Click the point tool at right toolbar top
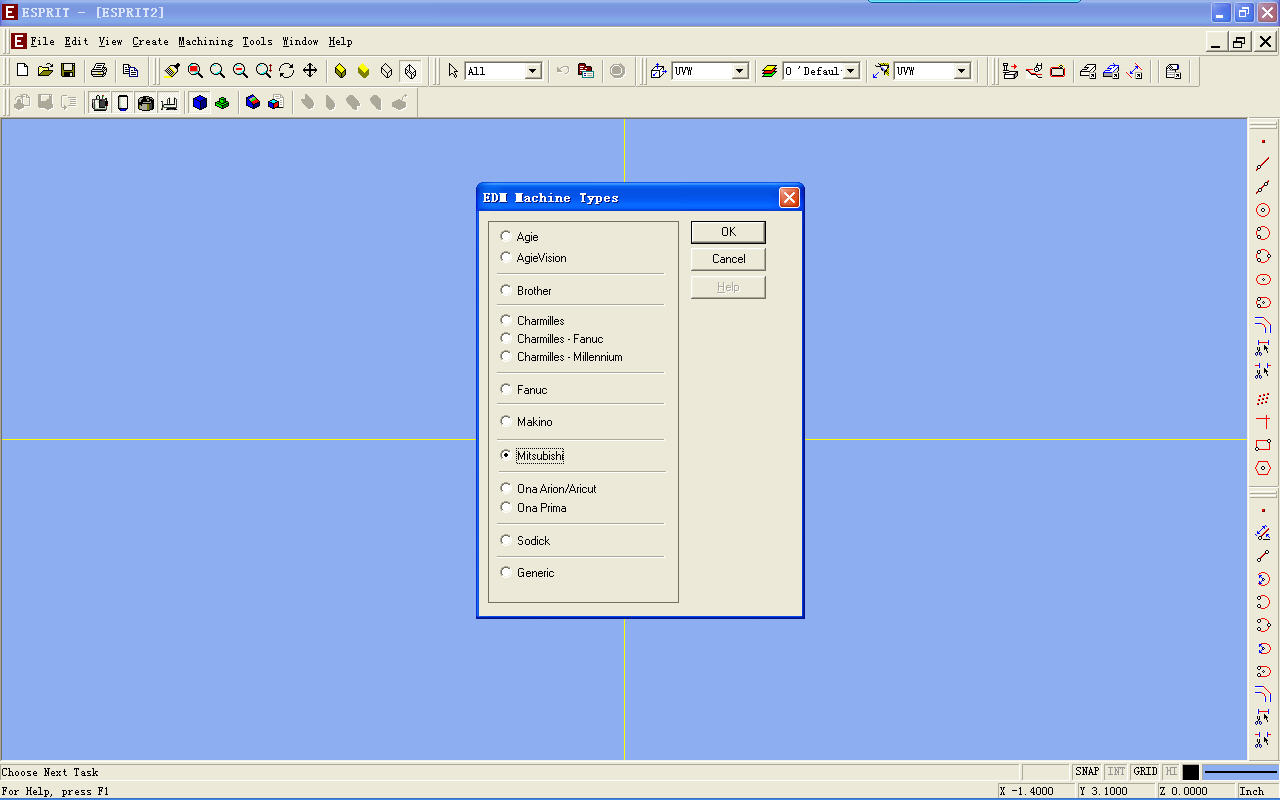This screenshot has width=1280, height=800. point(1263,142)
